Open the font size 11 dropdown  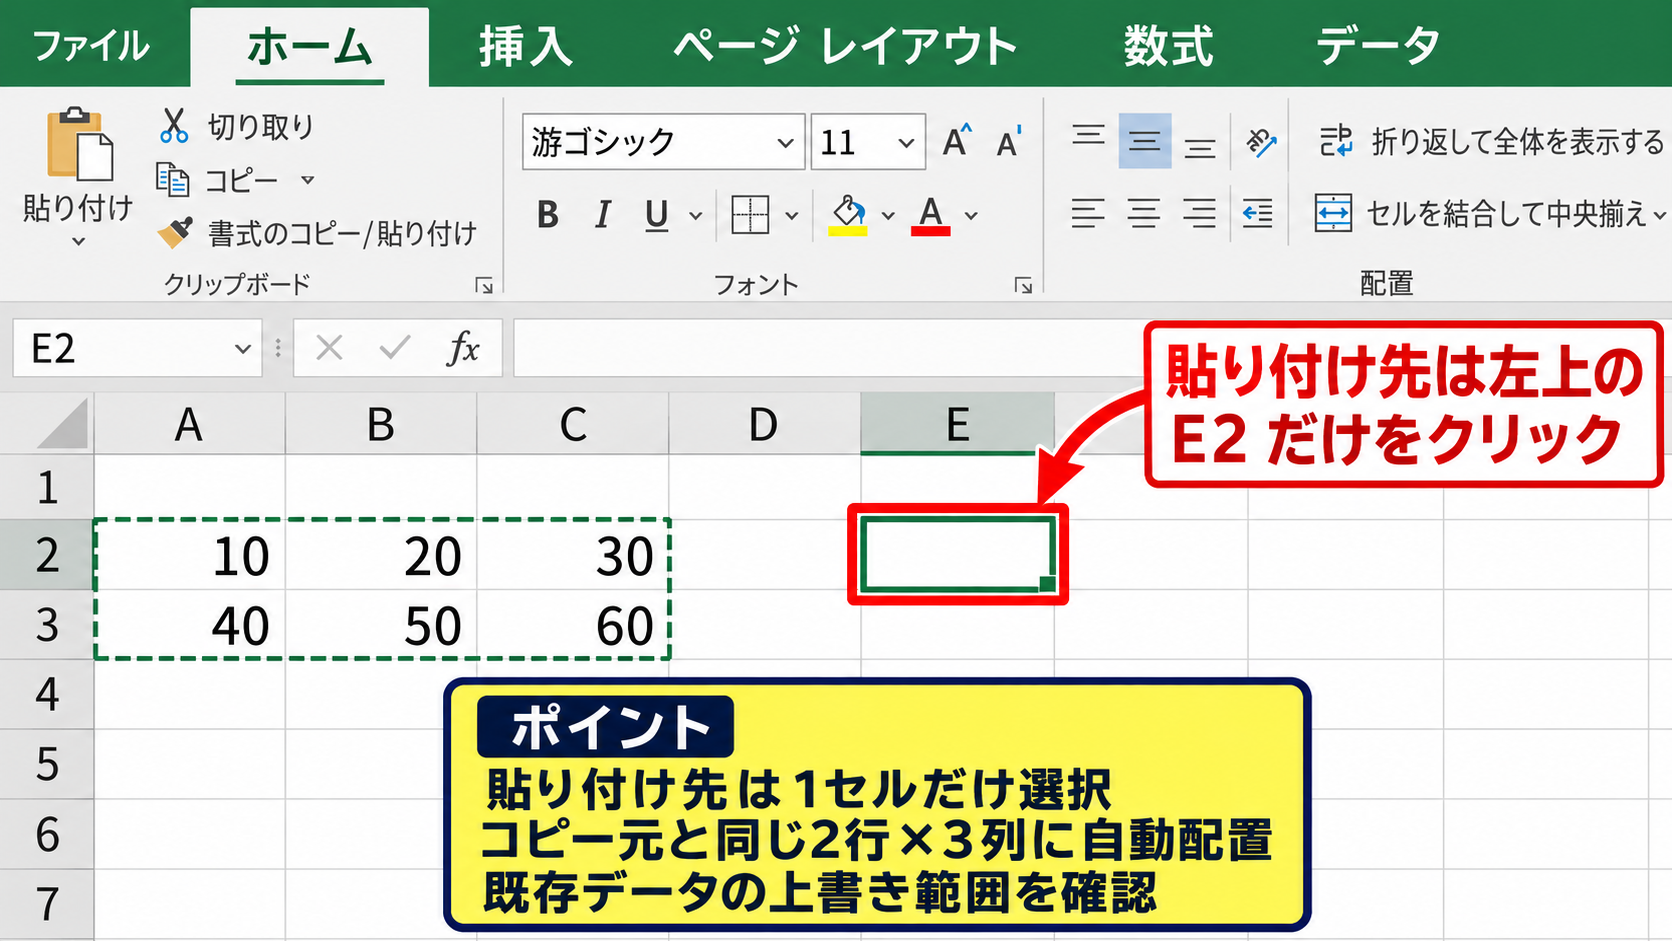tap(906, 143)
